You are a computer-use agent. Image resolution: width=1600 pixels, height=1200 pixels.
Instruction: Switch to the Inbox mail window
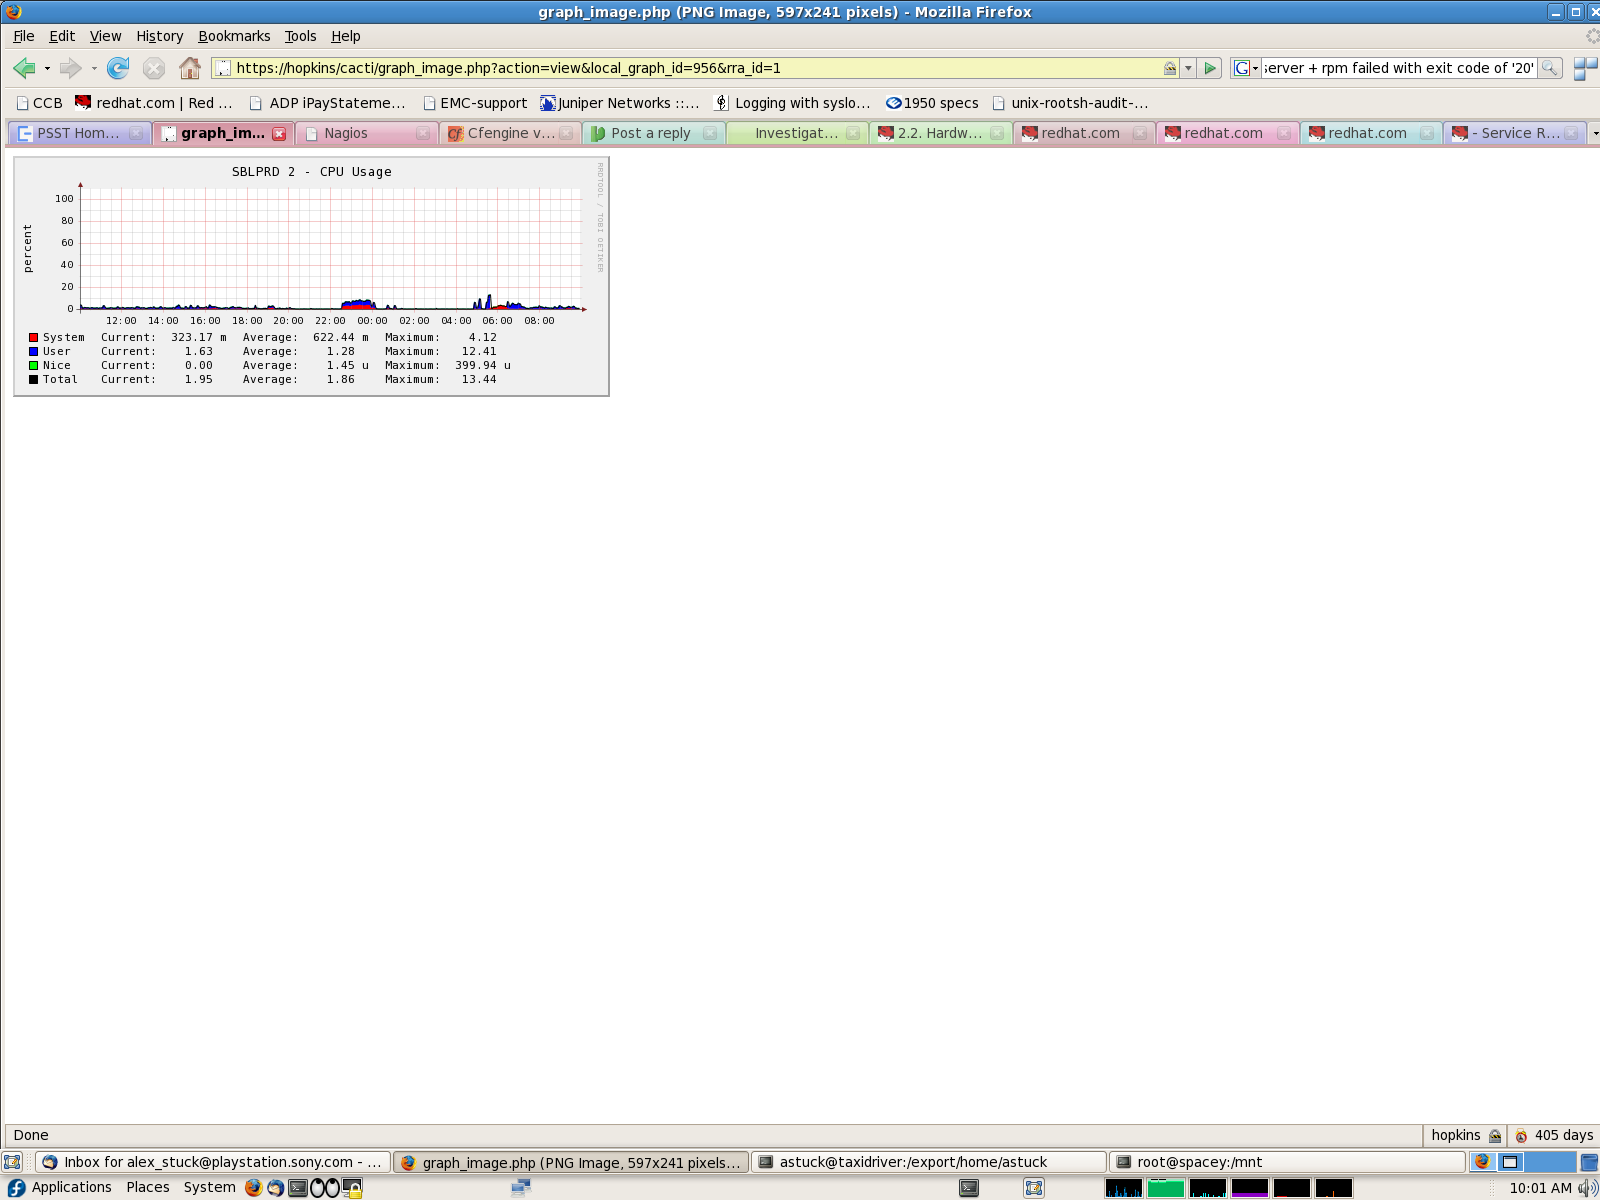pyautogui.click(x=212, y=1162)
